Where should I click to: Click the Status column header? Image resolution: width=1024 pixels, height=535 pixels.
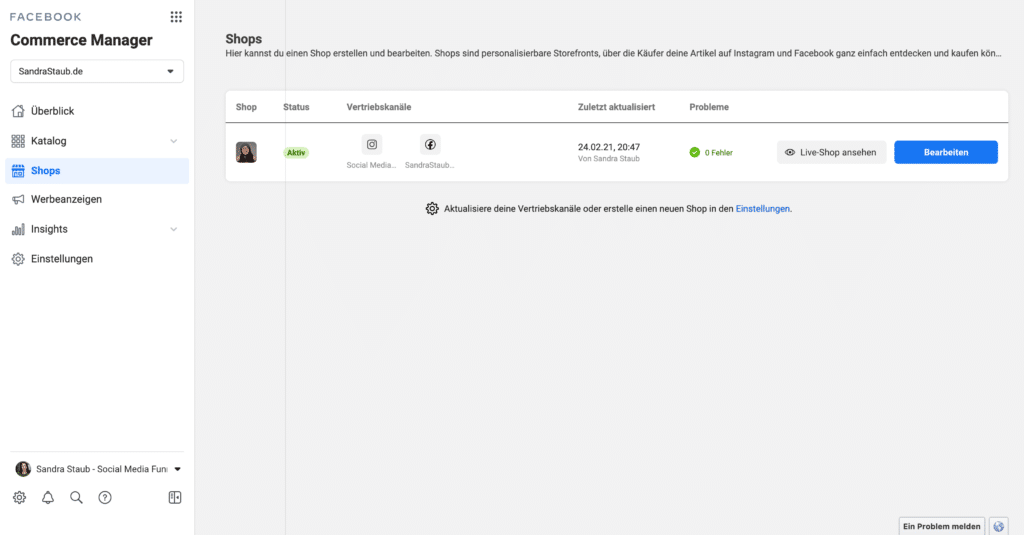pos(296,107)
